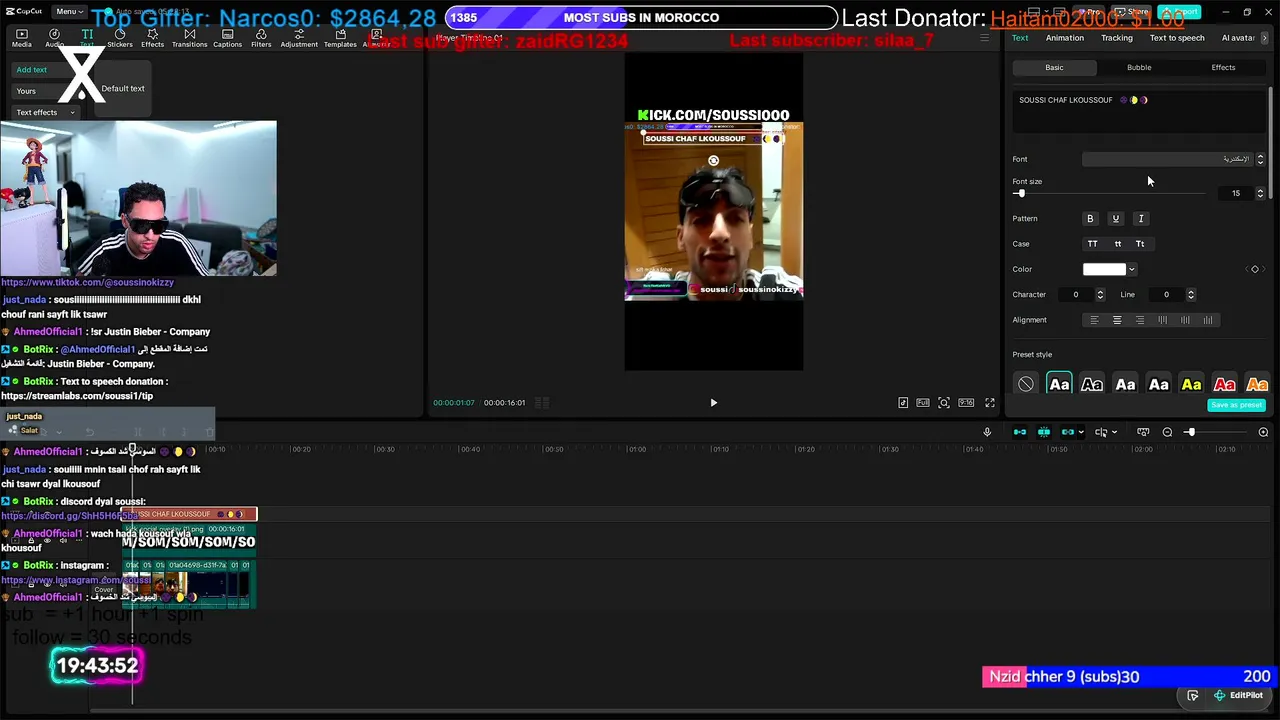This screenshot has height=720, width=1280.
Task: Change the 9:16 aspect ratio
Action: (x=966, y=403)
